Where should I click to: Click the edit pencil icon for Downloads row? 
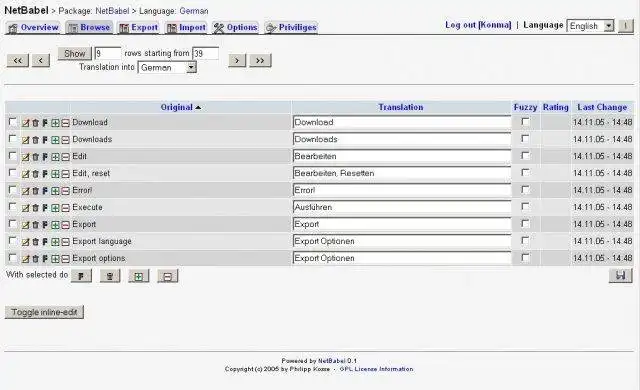coord(25,140)
